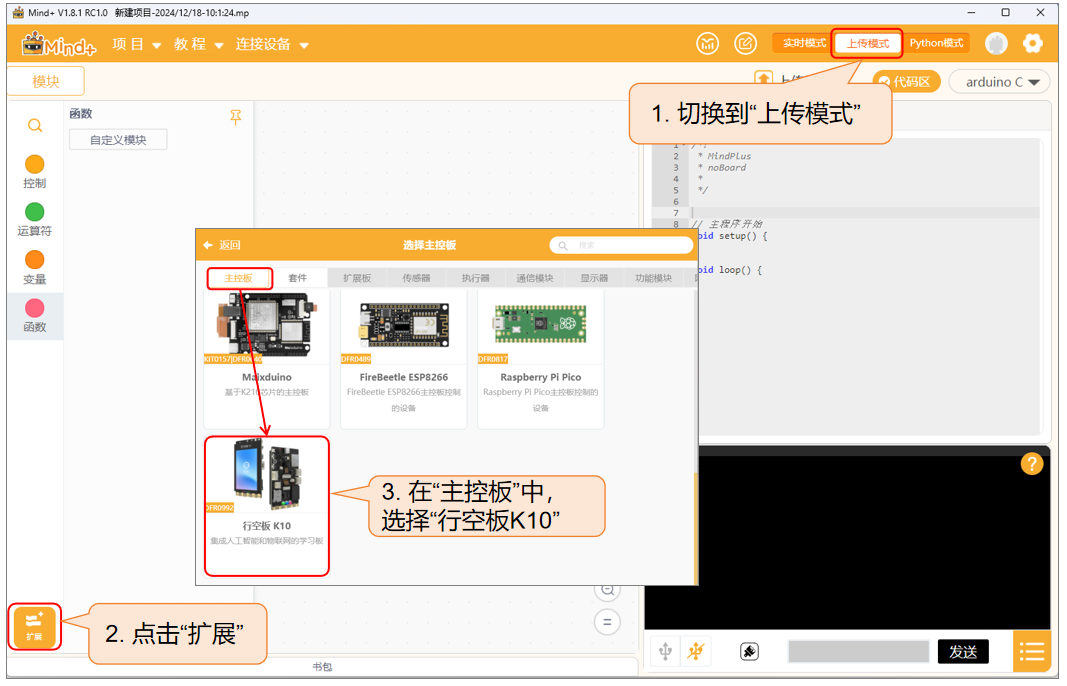1067x686 pixels.
Task: Click the 集成人工智能和物联网的学习板 description text
Action: [267, 542]
